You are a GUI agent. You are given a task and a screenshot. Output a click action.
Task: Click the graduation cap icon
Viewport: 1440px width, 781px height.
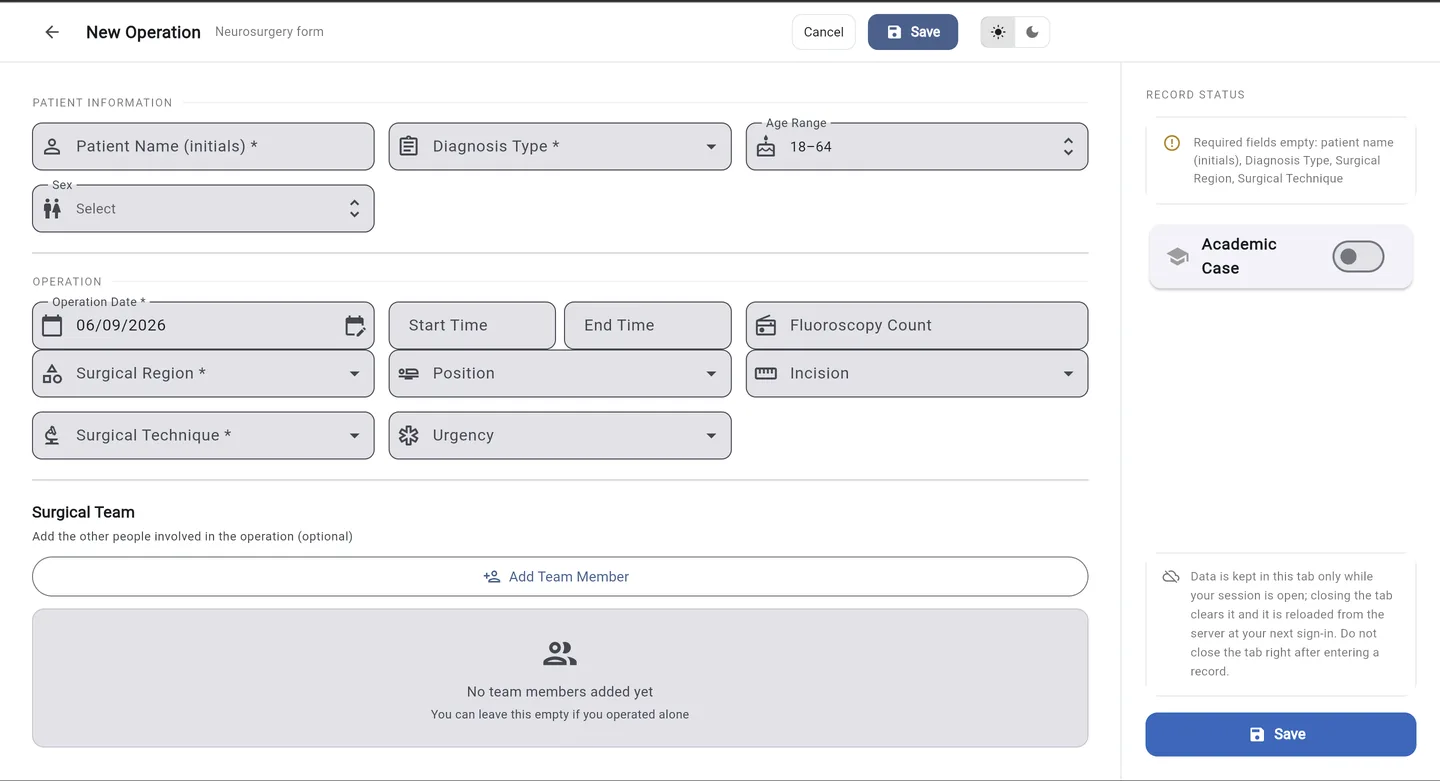point(1178,257)
